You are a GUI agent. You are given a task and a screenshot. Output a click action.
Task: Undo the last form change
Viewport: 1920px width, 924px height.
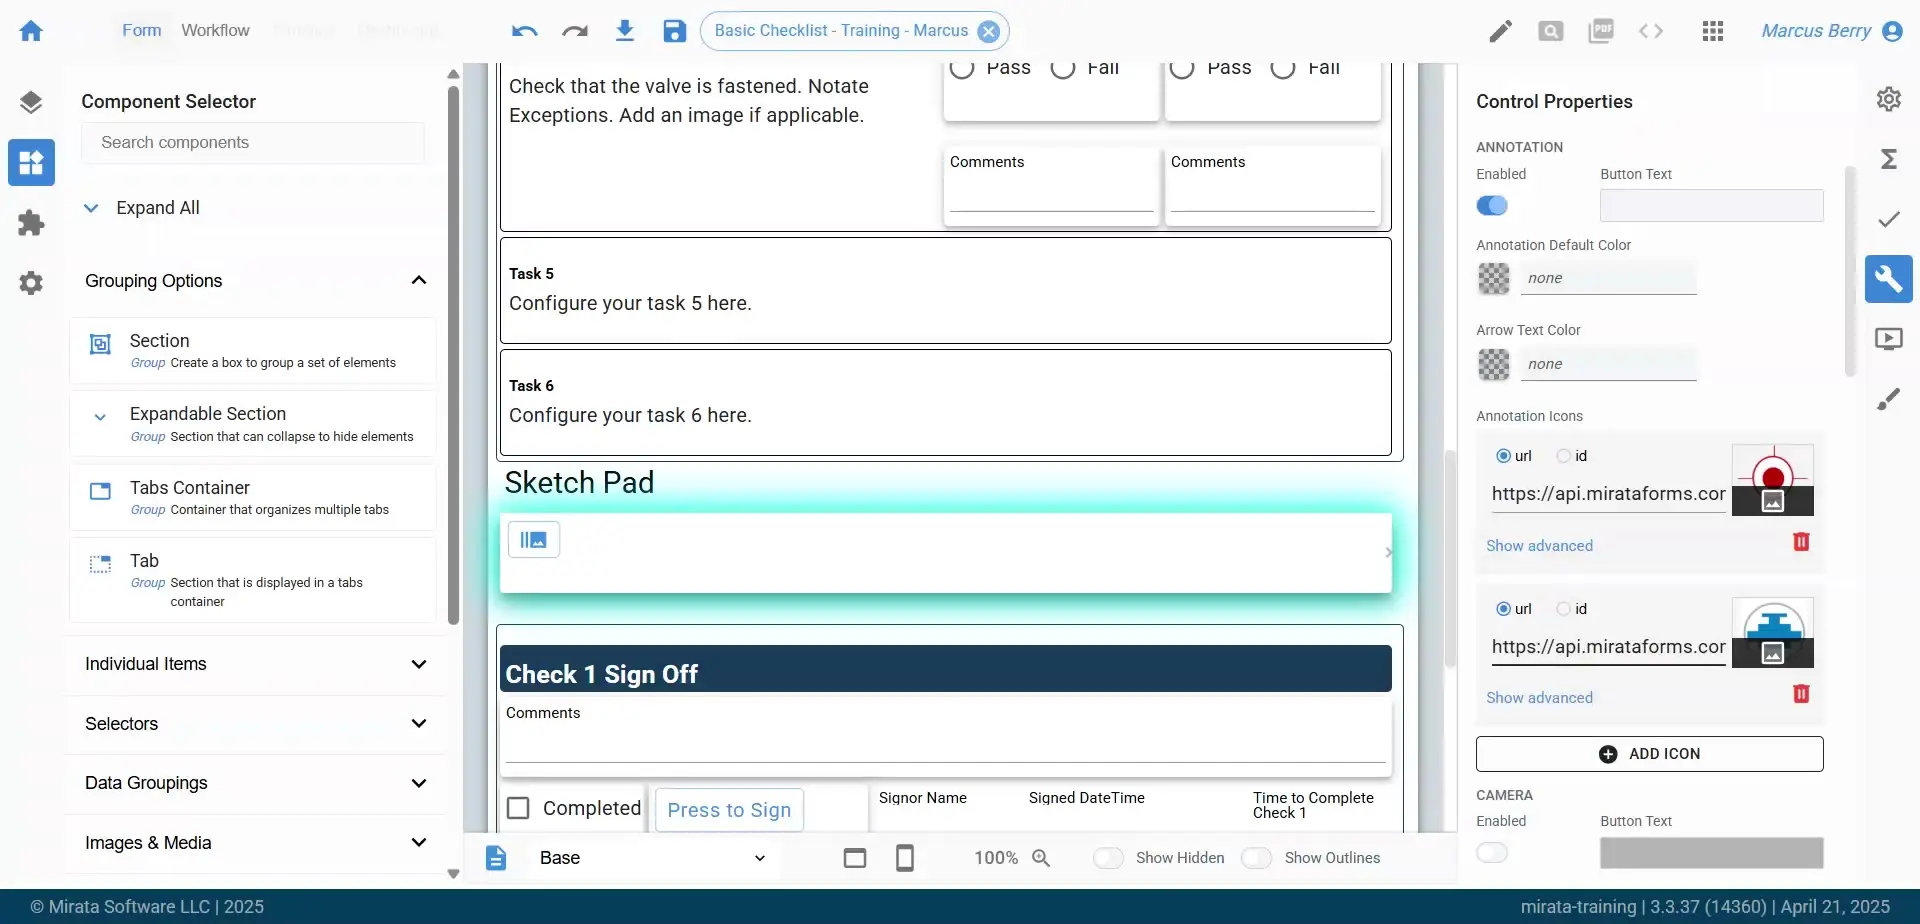[524, 31]
